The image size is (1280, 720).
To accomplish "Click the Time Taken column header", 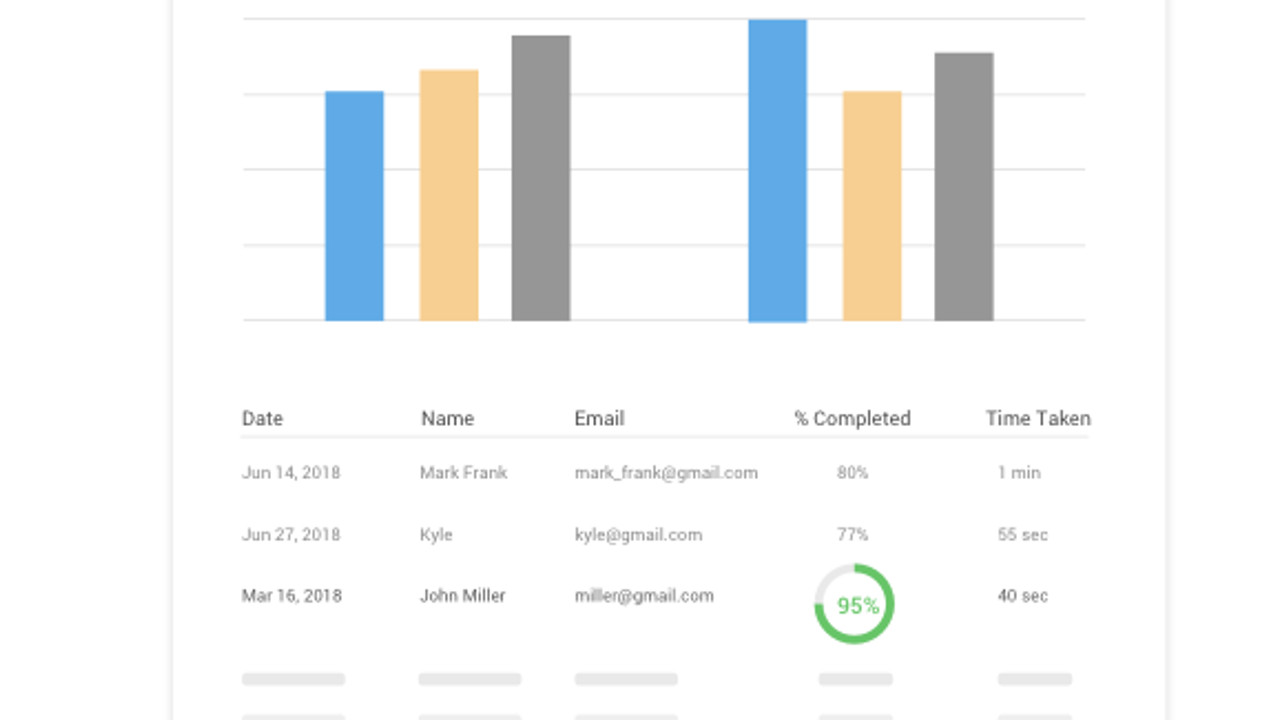I will click(x=1038, y=419).
